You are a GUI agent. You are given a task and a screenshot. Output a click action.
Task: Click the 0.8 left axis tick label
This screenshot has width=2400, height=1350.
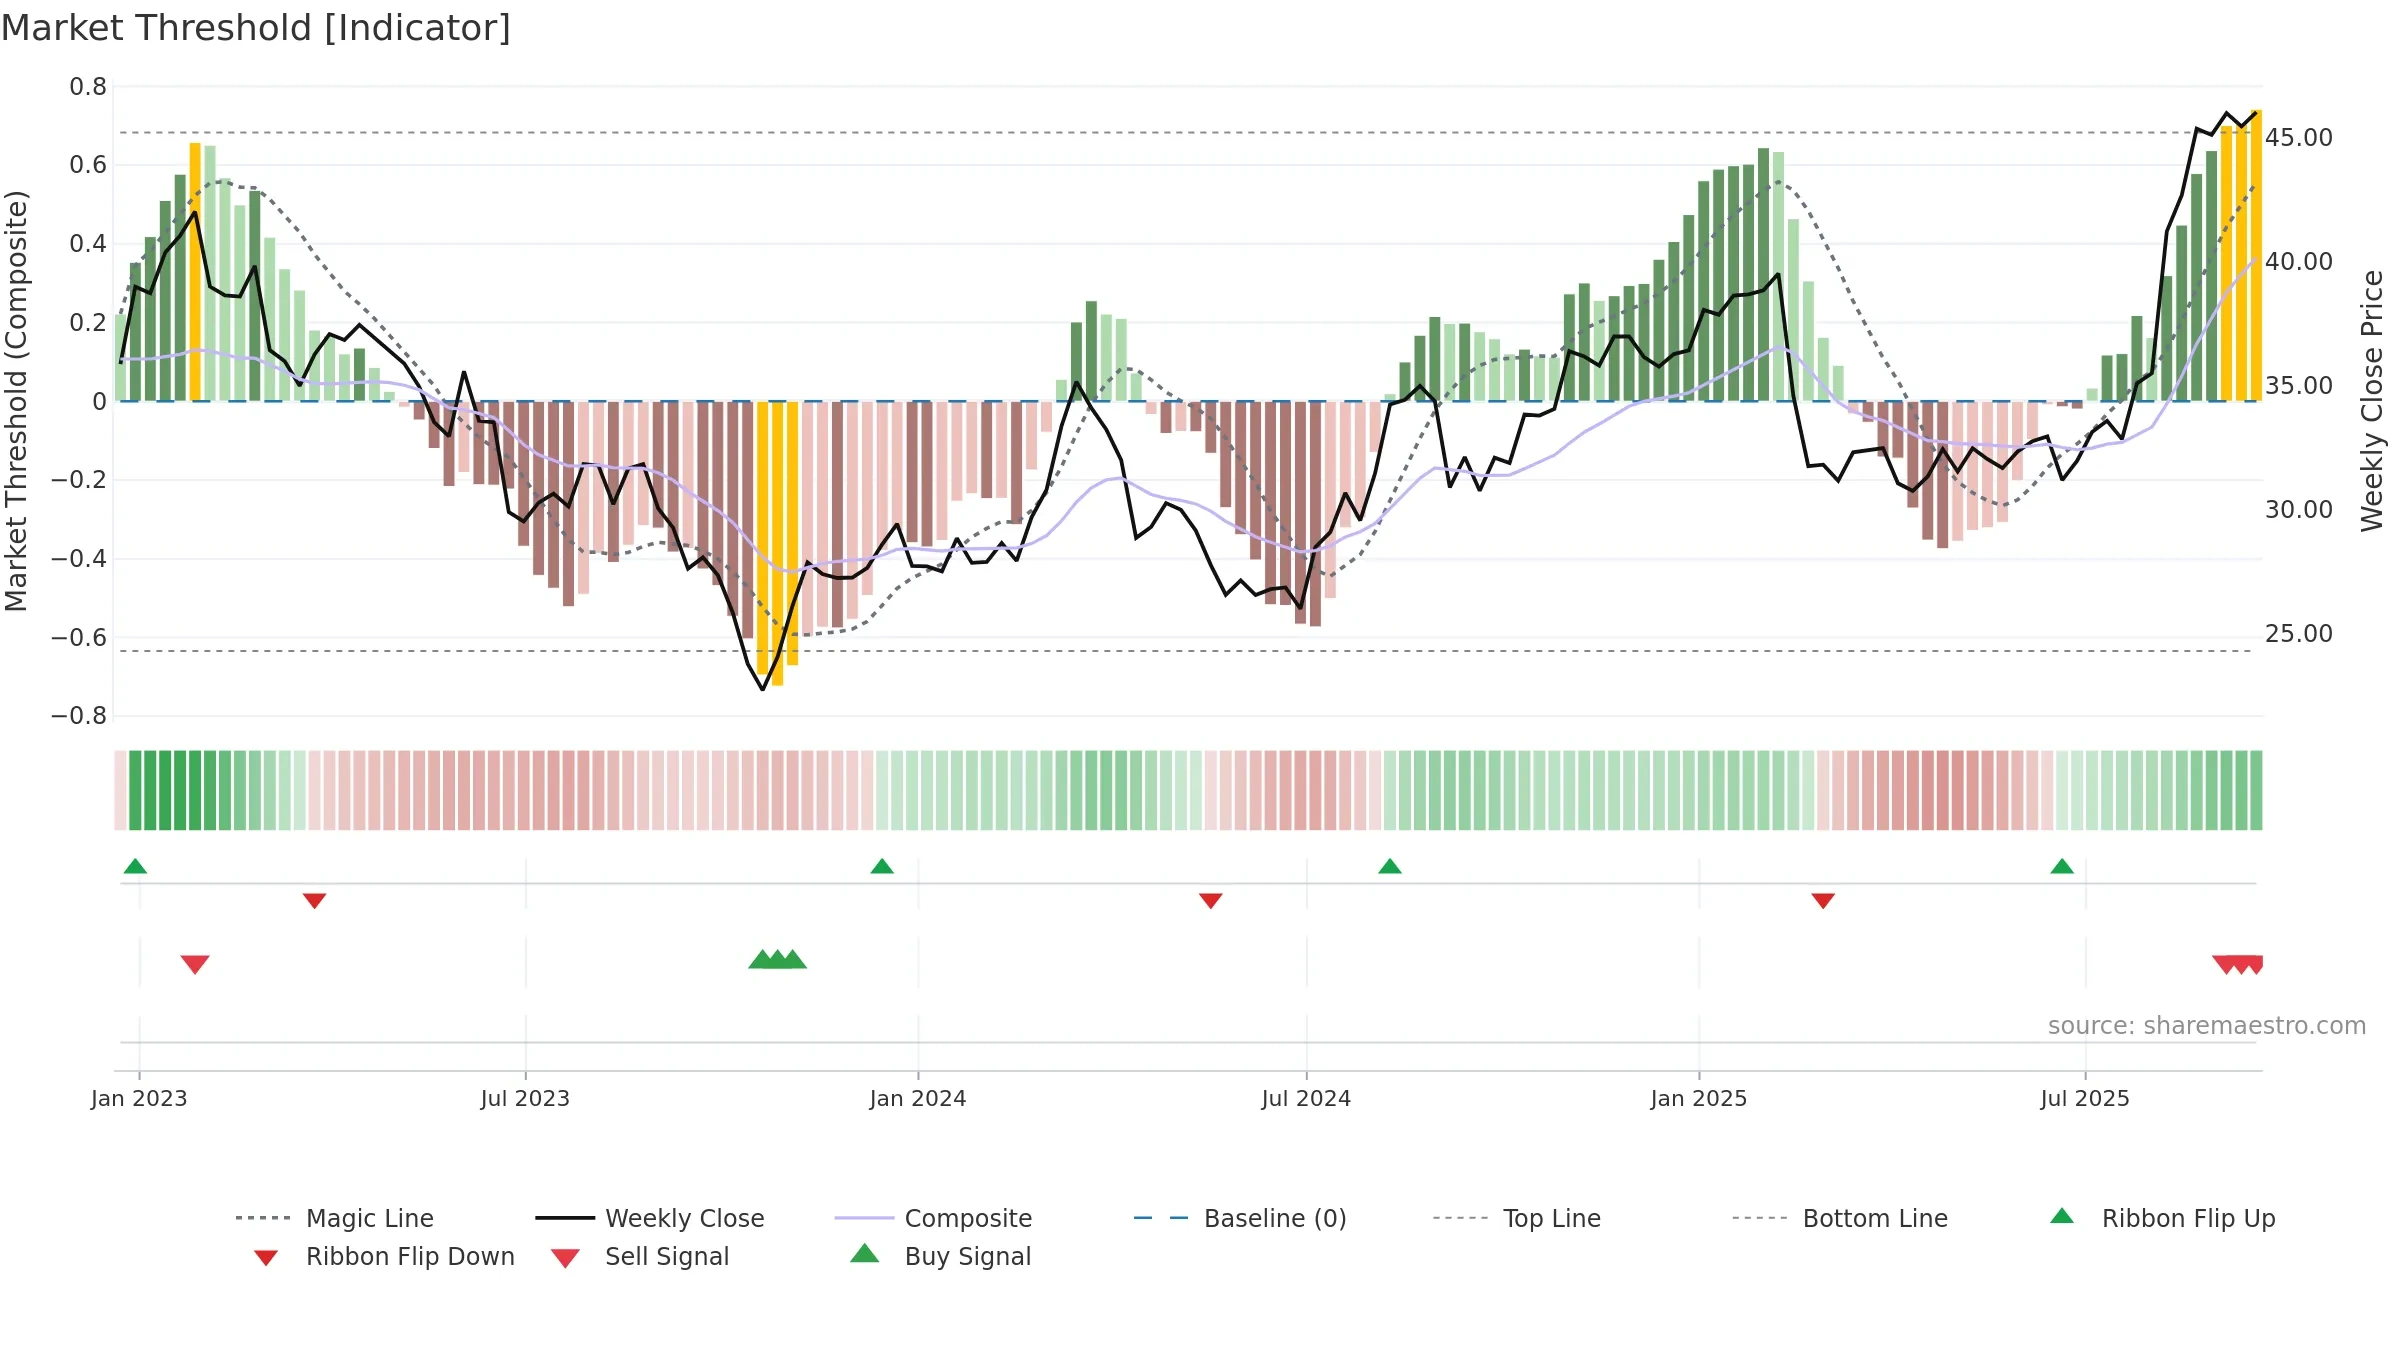pos(88,87)
